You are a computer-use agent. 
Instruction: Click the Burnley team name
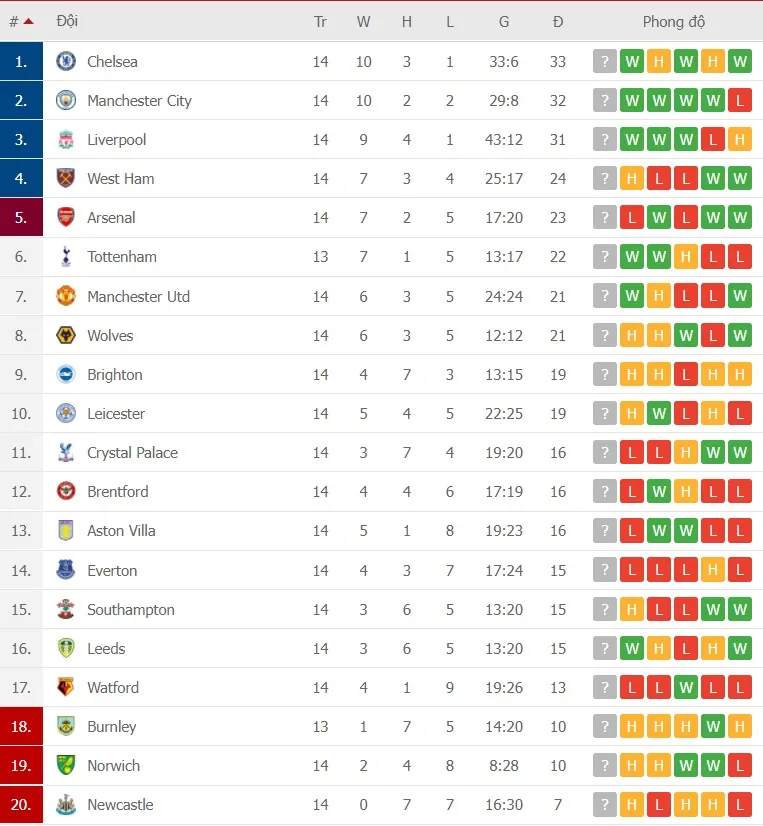111,726
